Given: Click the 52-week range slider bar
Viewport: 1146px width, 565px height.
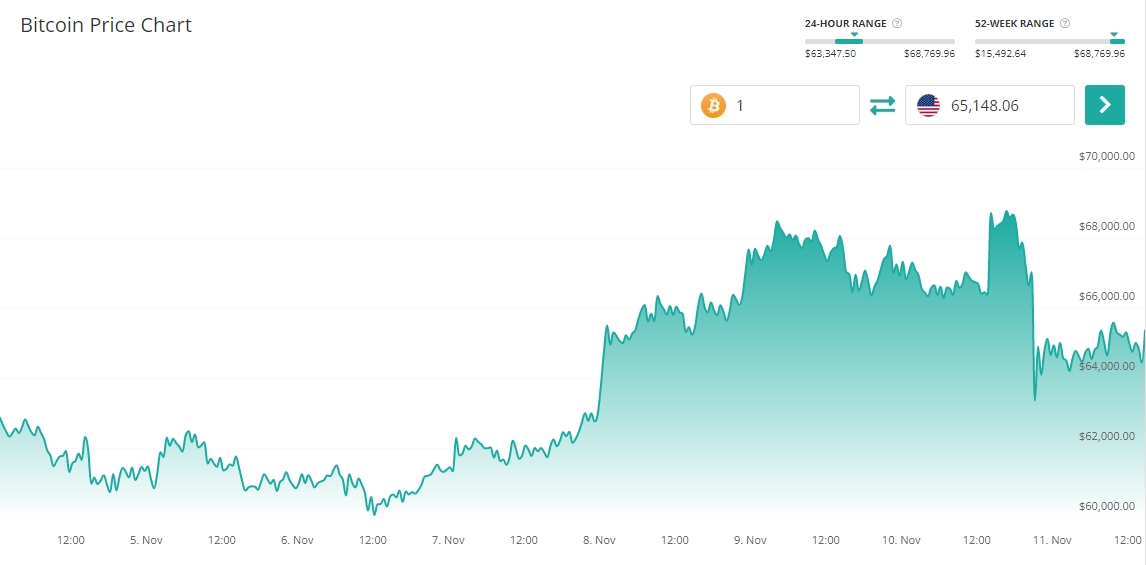Looking at the screenshot, I should click(x=1049, y=41).
